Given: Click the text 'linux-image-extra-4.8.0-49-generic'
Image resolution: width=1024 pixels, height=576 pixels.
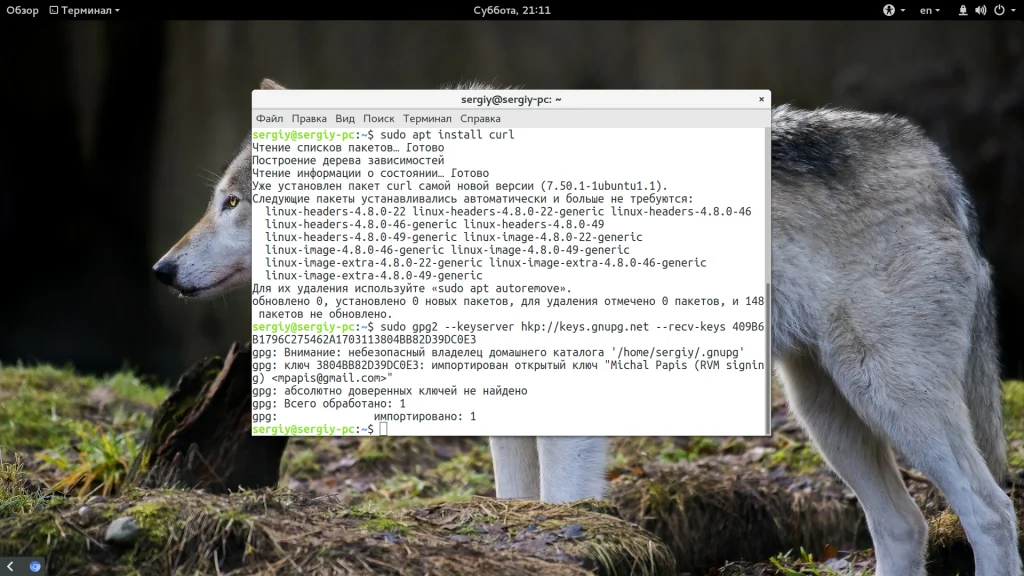Looking at the screenshot, I should pos(374,276).
